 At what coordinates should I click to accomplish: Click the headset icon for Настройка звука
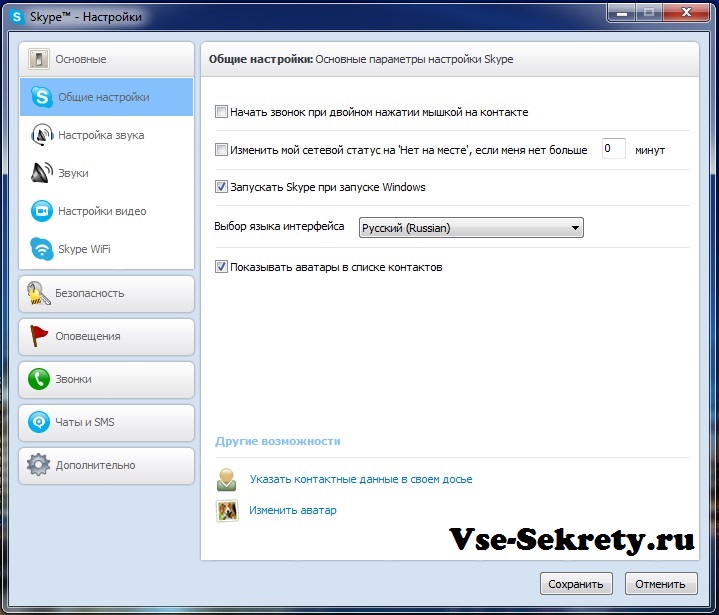coord(41,135)
